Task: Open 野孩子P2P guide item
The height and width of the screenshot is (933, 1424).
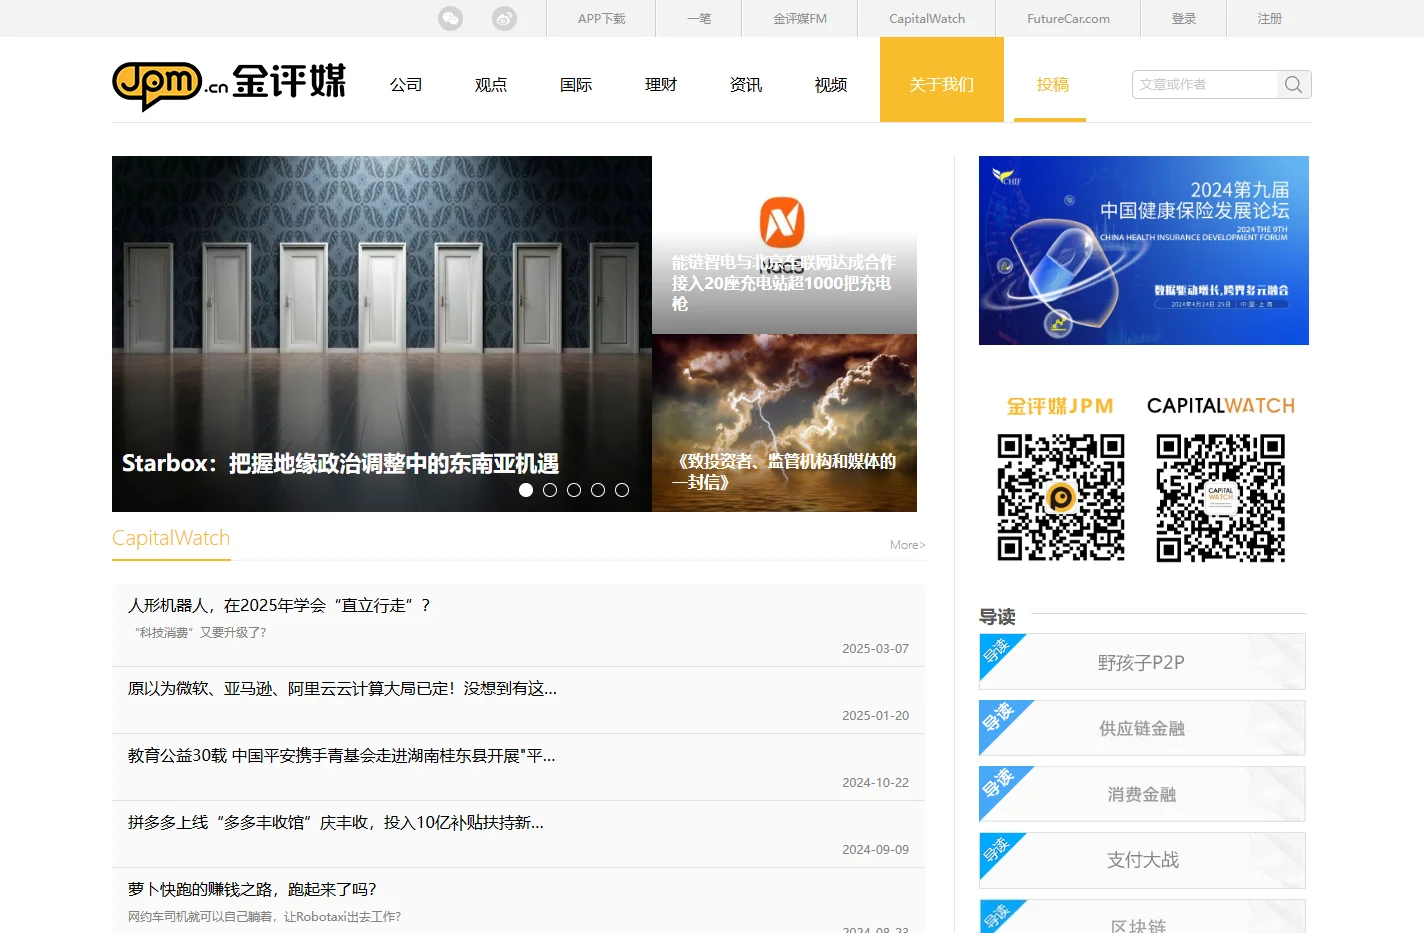Action: [1142, 662]
